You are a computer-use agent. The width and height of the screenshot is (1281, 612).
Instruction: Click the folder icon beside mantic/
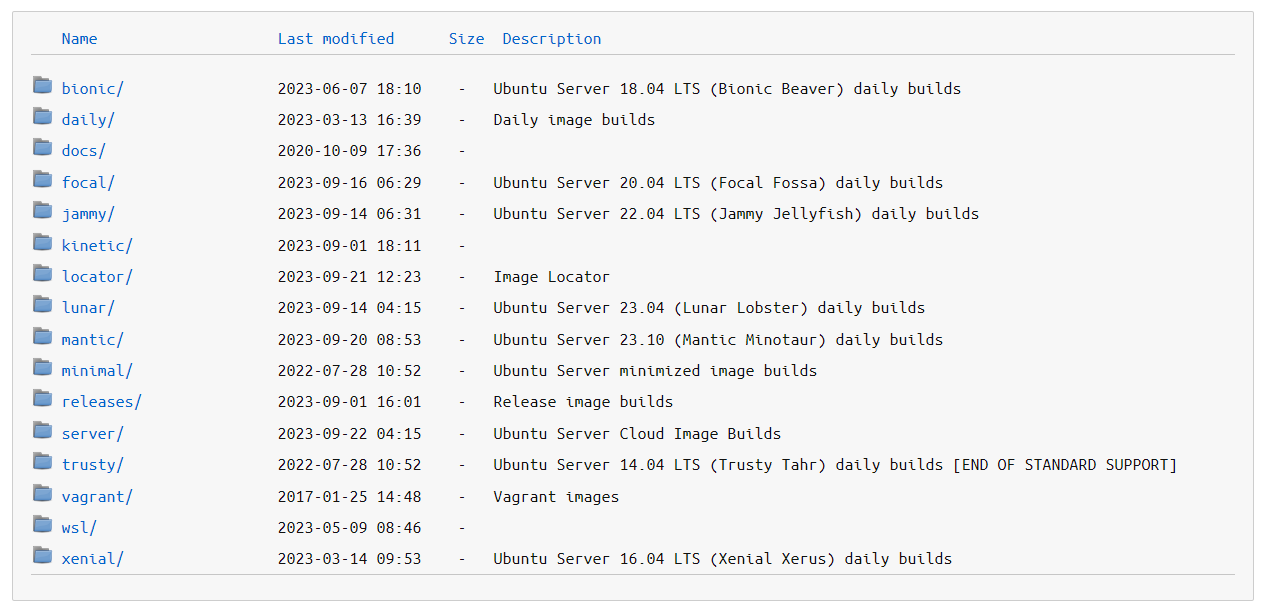click(x=42, y=336)
